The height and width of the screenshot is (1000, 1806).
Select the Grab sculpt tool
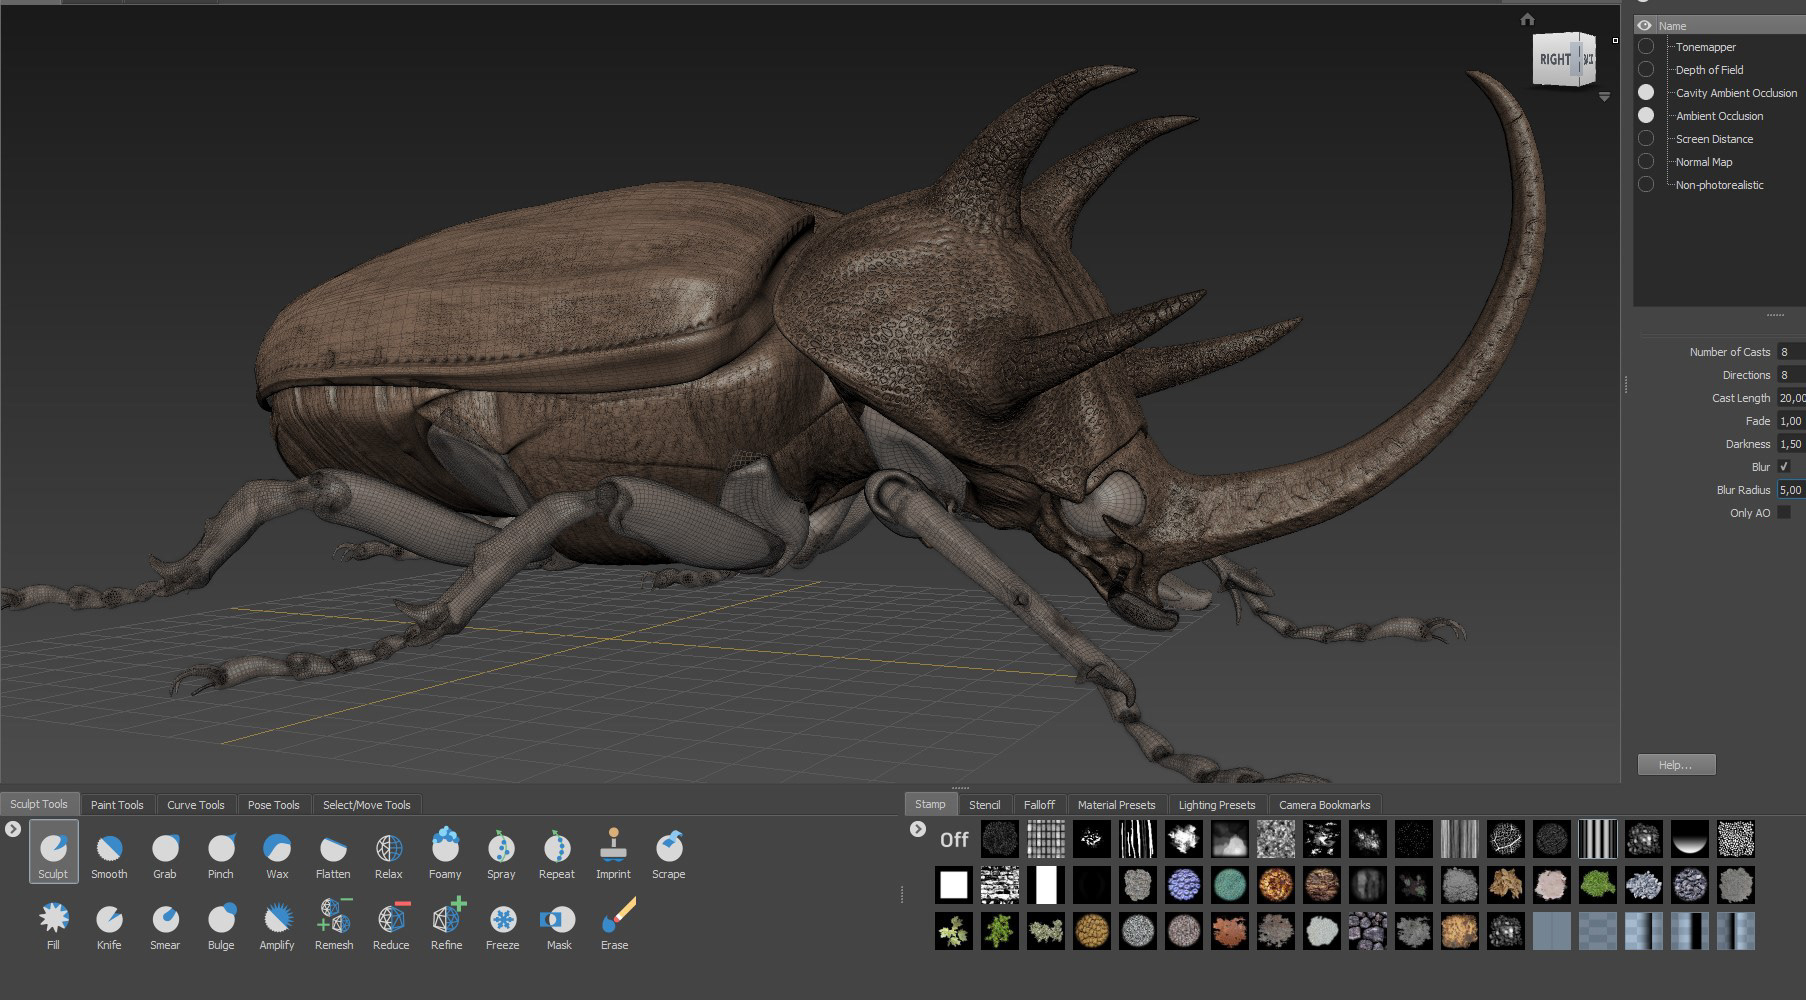pyautogui.click(x=165, y=850)
